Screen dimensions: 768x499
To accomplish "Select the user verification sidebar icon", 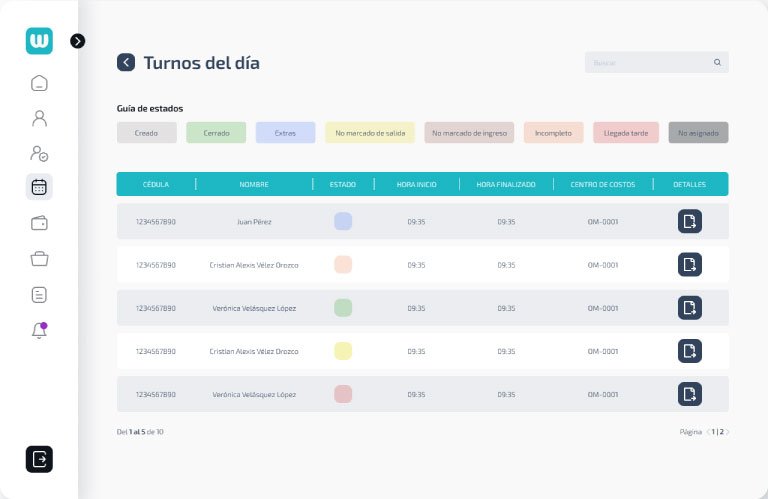I will click(x=39, y=153).
